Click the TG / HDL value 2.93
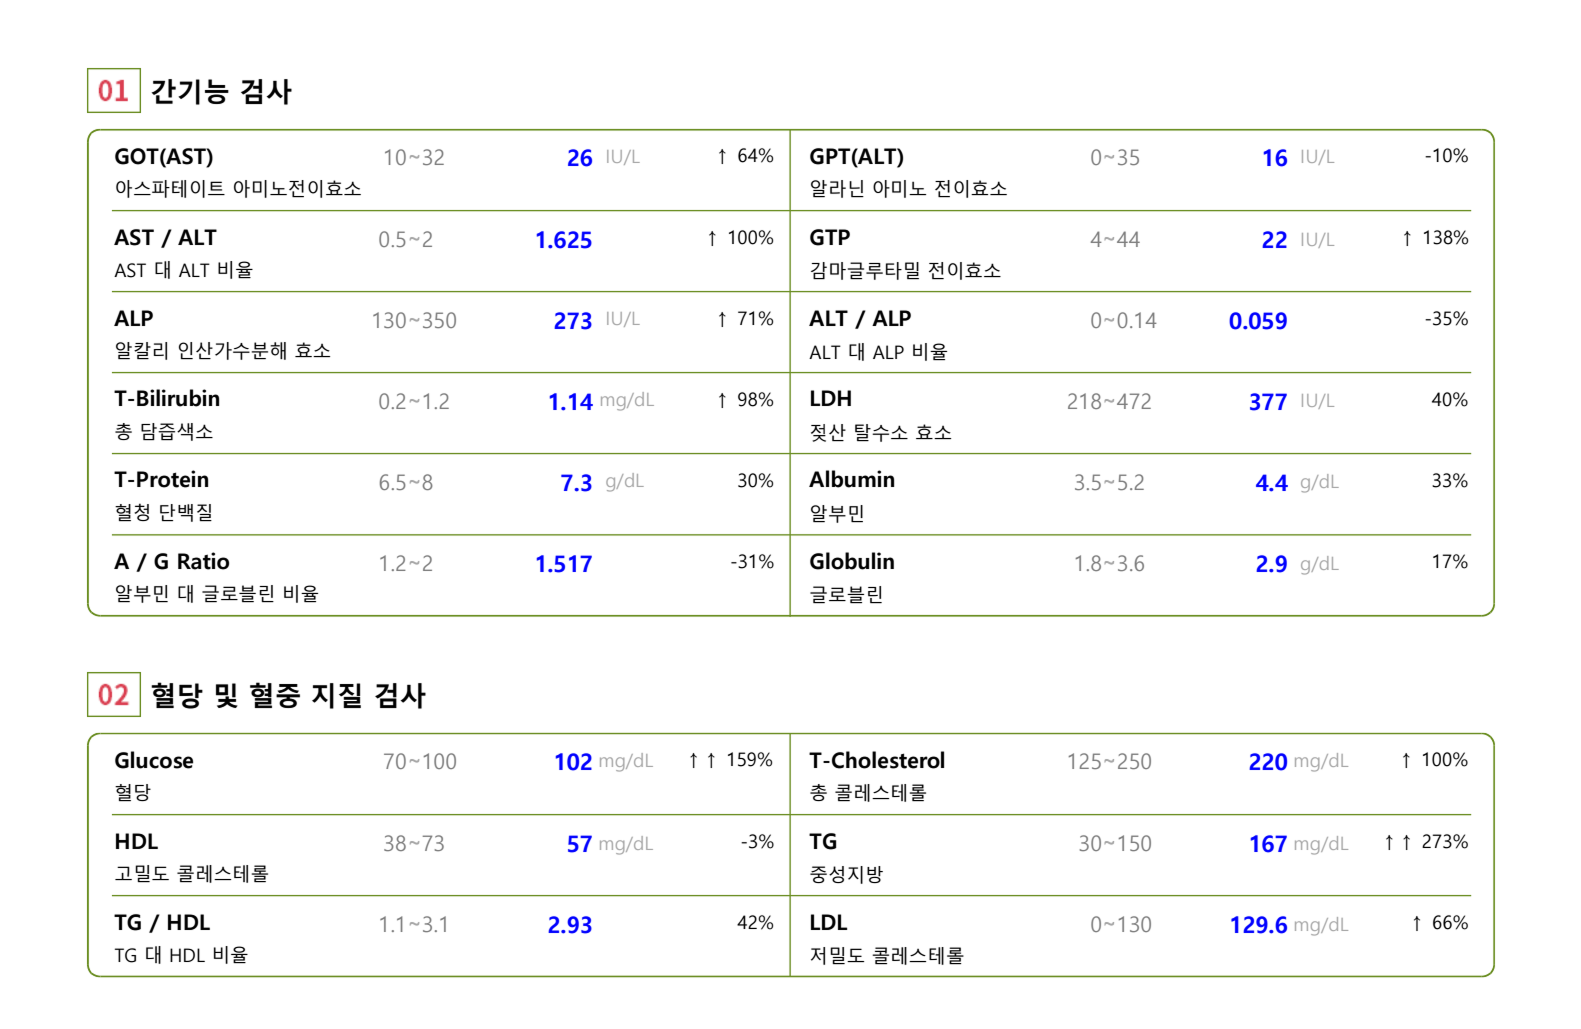Image resolution: width=1581 pixels, height=1029 pixels. point(569,925)
